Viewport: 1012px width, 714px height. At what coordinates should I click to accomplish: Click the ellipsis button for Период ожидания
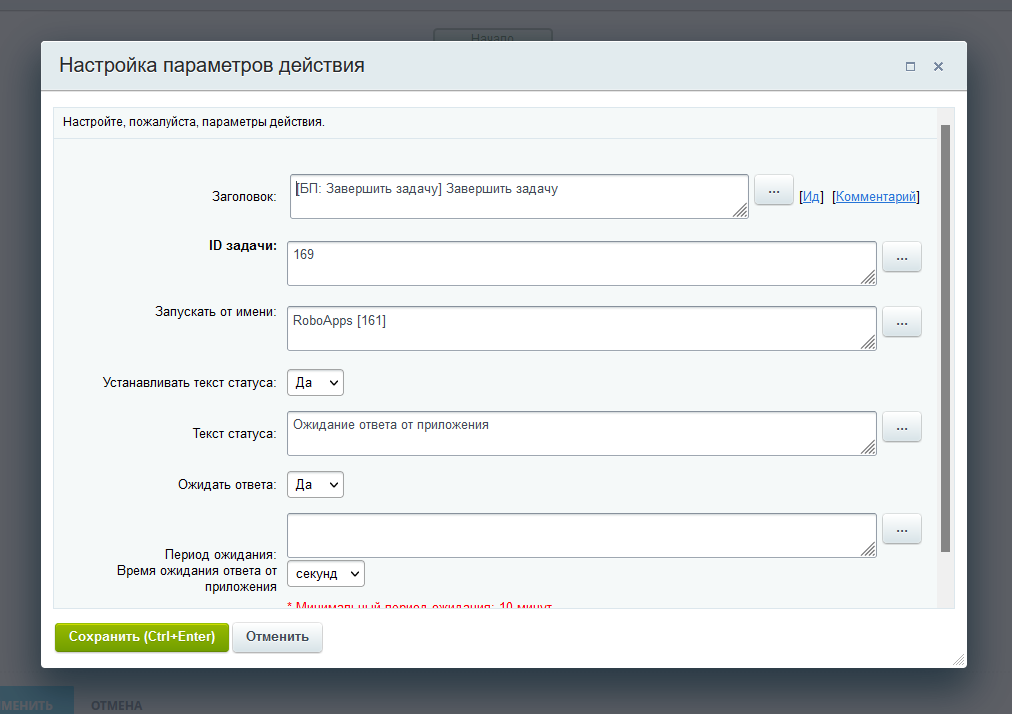901,529
